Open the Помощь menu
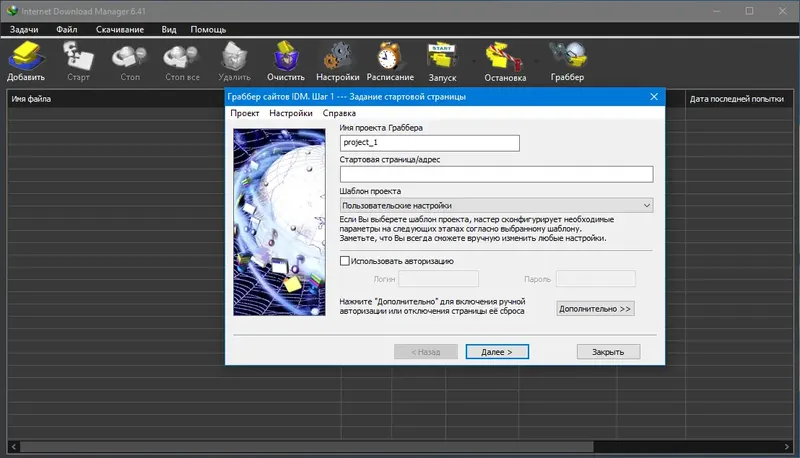 click(208, 30)
